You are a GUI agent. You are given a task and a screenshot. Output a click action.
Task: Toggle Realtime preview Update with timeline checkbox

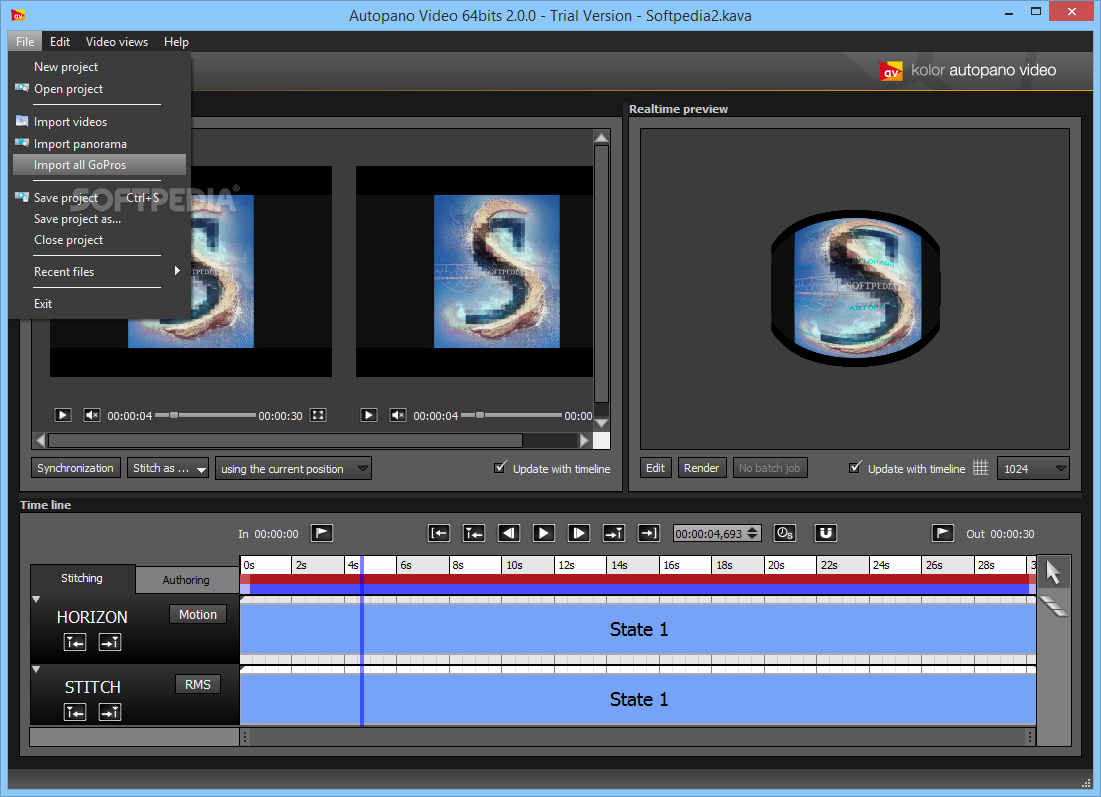(855, 468)
